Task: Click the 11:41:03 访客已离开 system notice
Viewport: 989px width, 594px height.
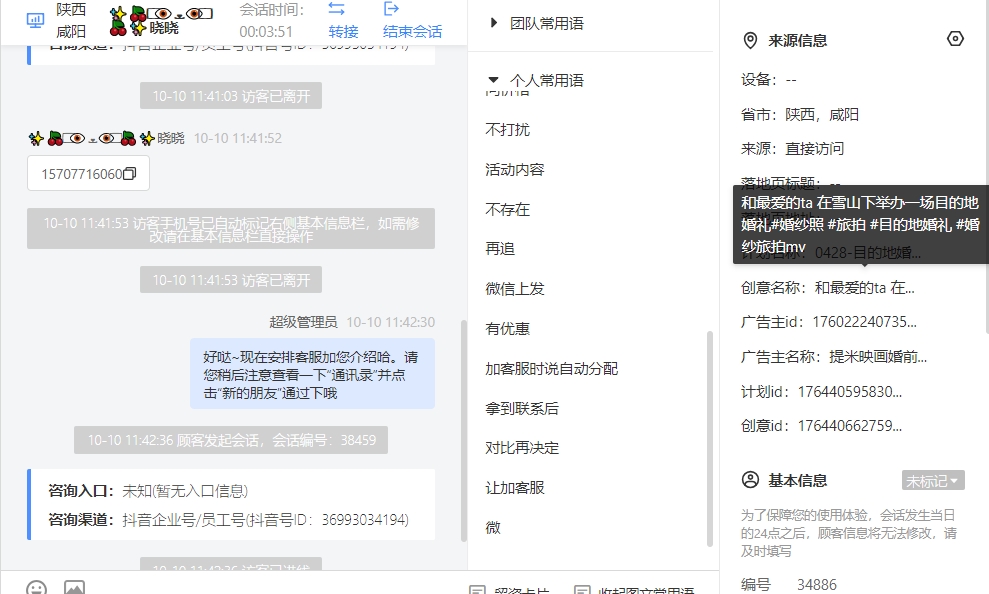Action: pyautogui.click(x=231, y=96)
